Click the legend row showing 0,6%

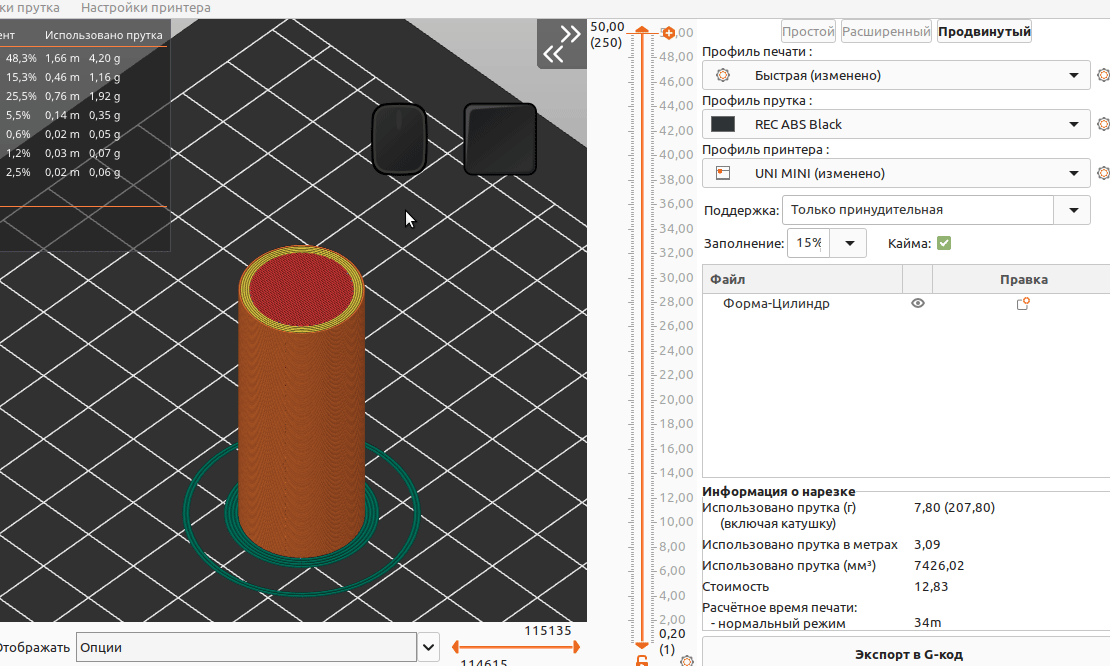tap(84, 134)
